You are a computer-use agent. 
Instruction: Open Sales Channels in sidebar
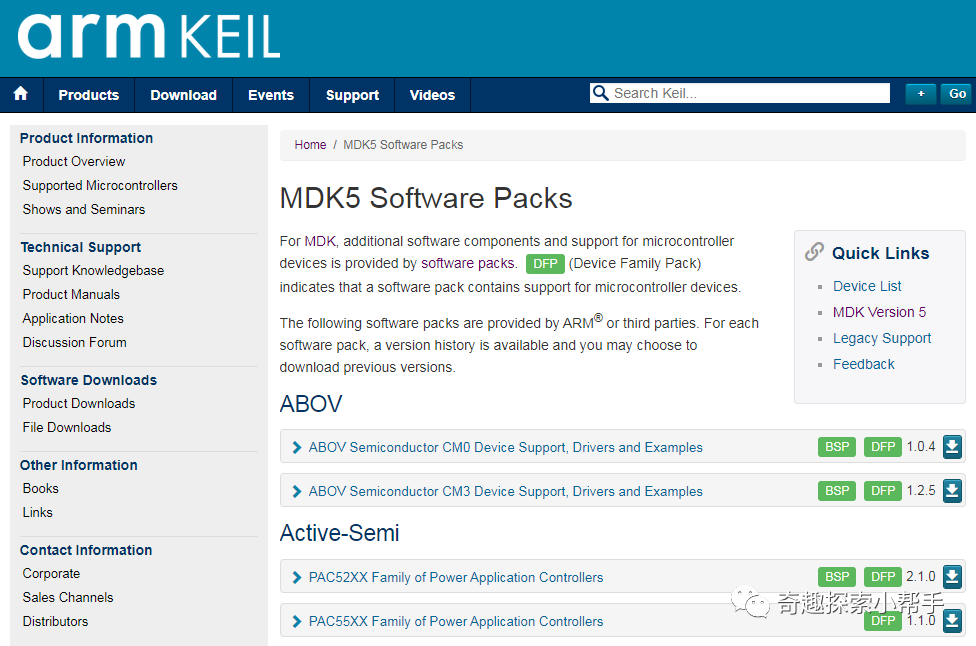click(x=68, y=597)
